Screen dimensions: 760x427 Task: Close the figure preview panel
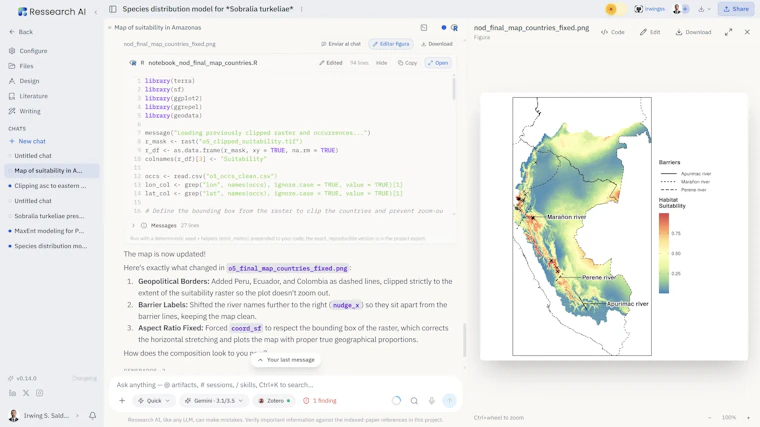(x=747, y=32)
